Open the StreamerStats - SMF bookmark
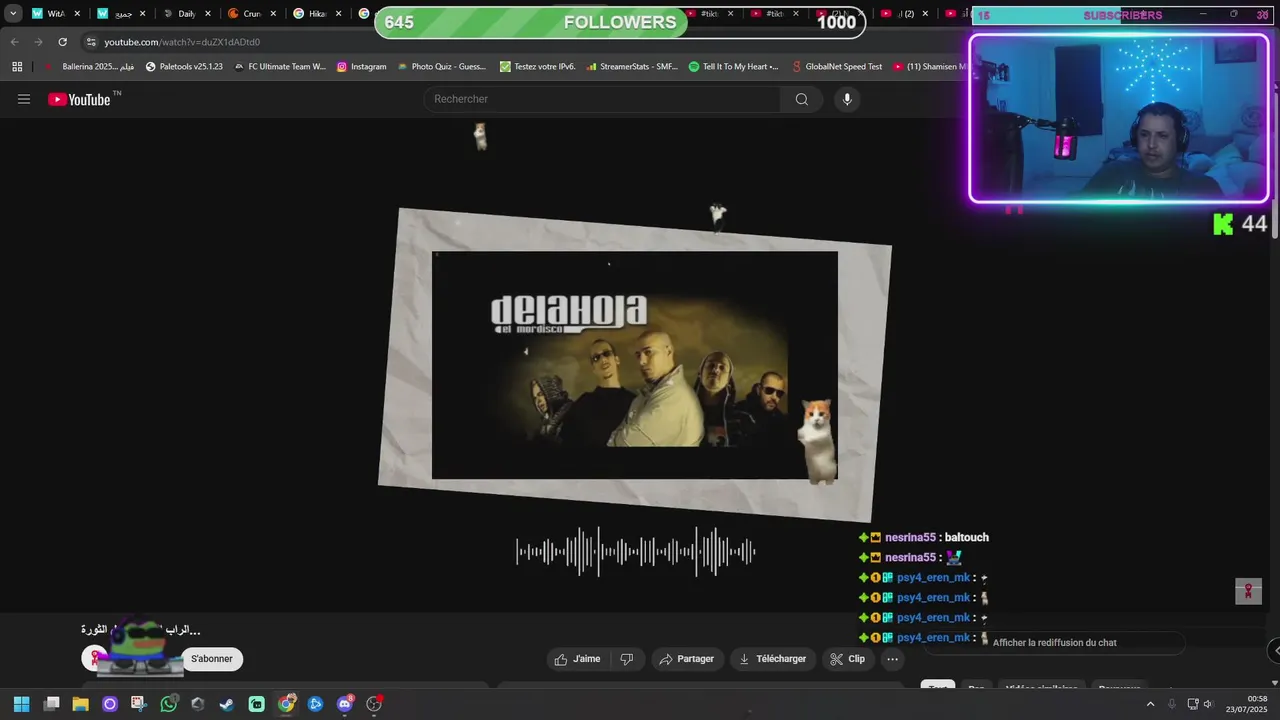Viewport: 1280px width, 720px height. pos(632,67)
